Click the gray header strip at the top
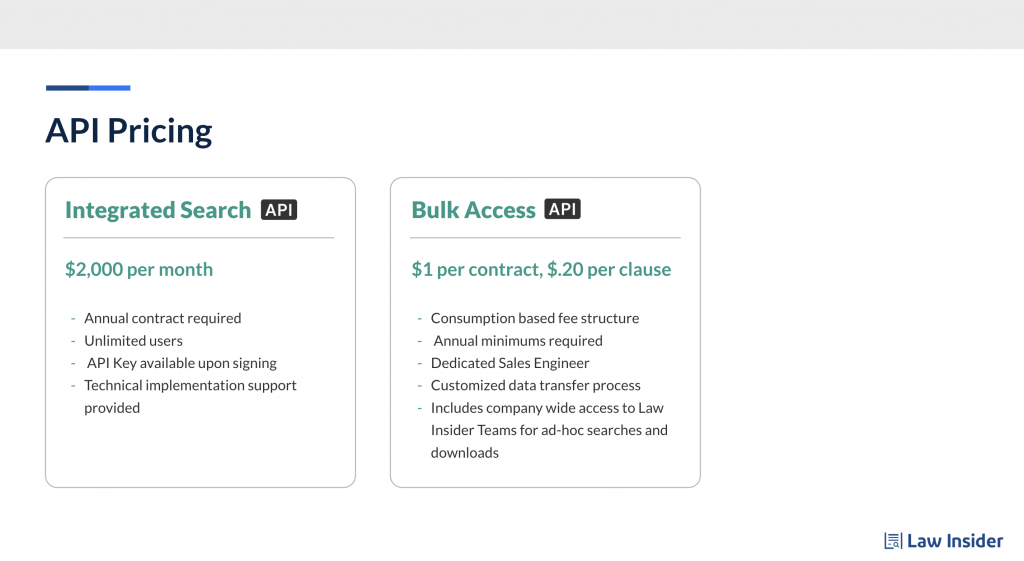The image size is (1024, 561). click(x=512, y=24)
